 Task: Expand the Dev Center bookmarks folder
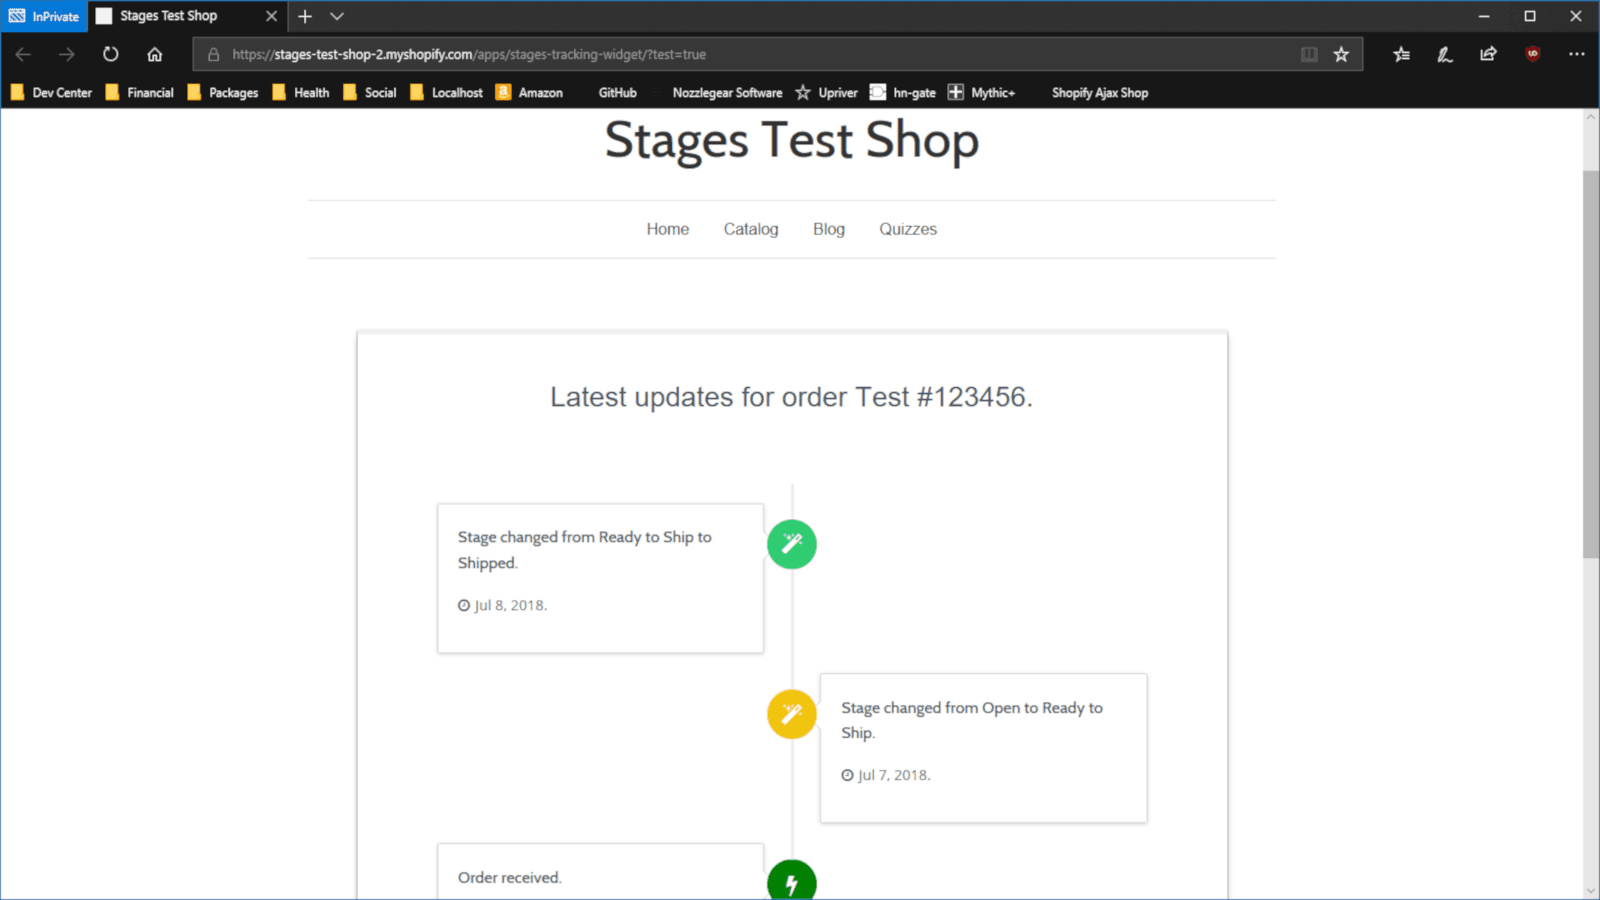pos(52,92)
